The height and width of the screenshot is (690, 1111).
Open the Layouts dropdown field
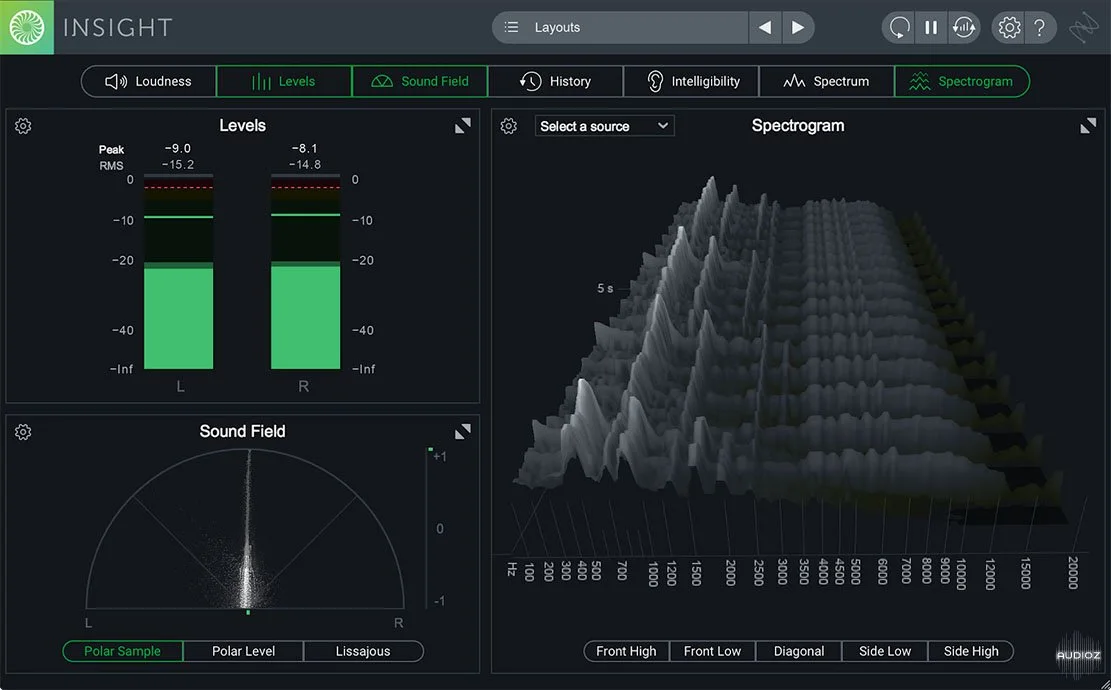pos(621,27)
